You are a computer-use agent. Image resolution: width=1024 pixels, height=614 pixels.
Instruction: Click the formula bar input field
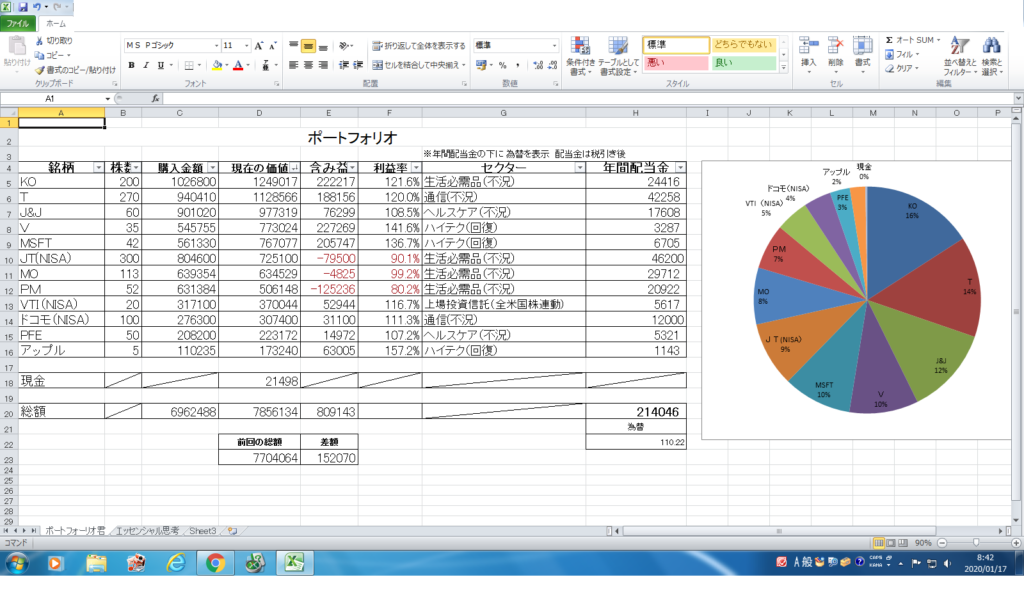coord(589,99)
